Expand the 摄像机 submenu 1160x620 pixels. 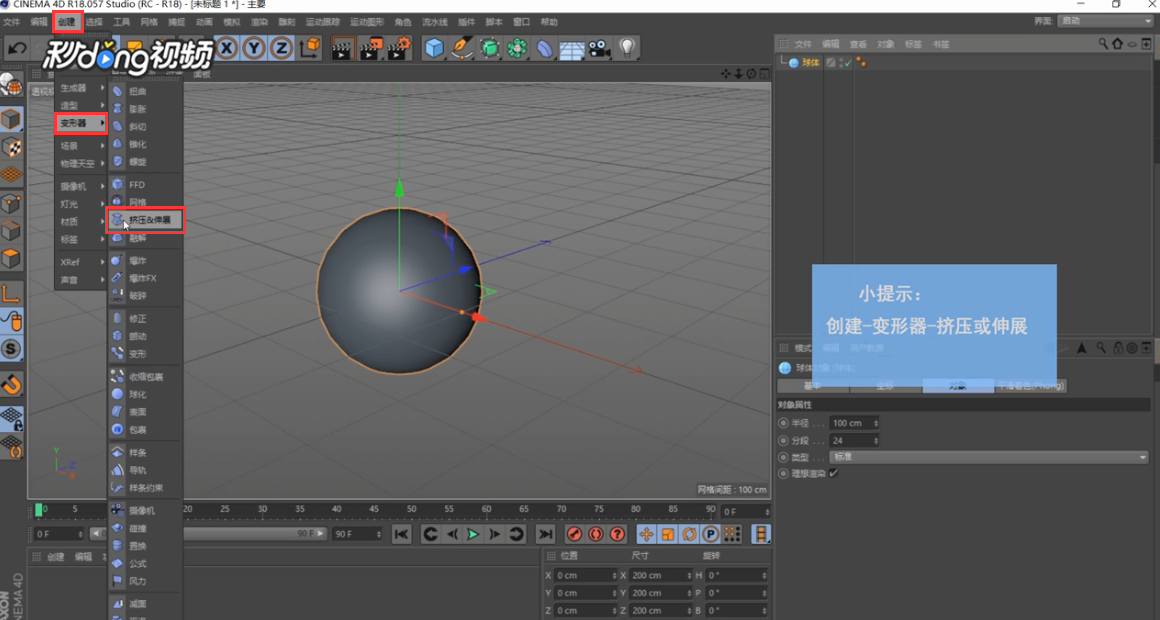pos(81,186)
